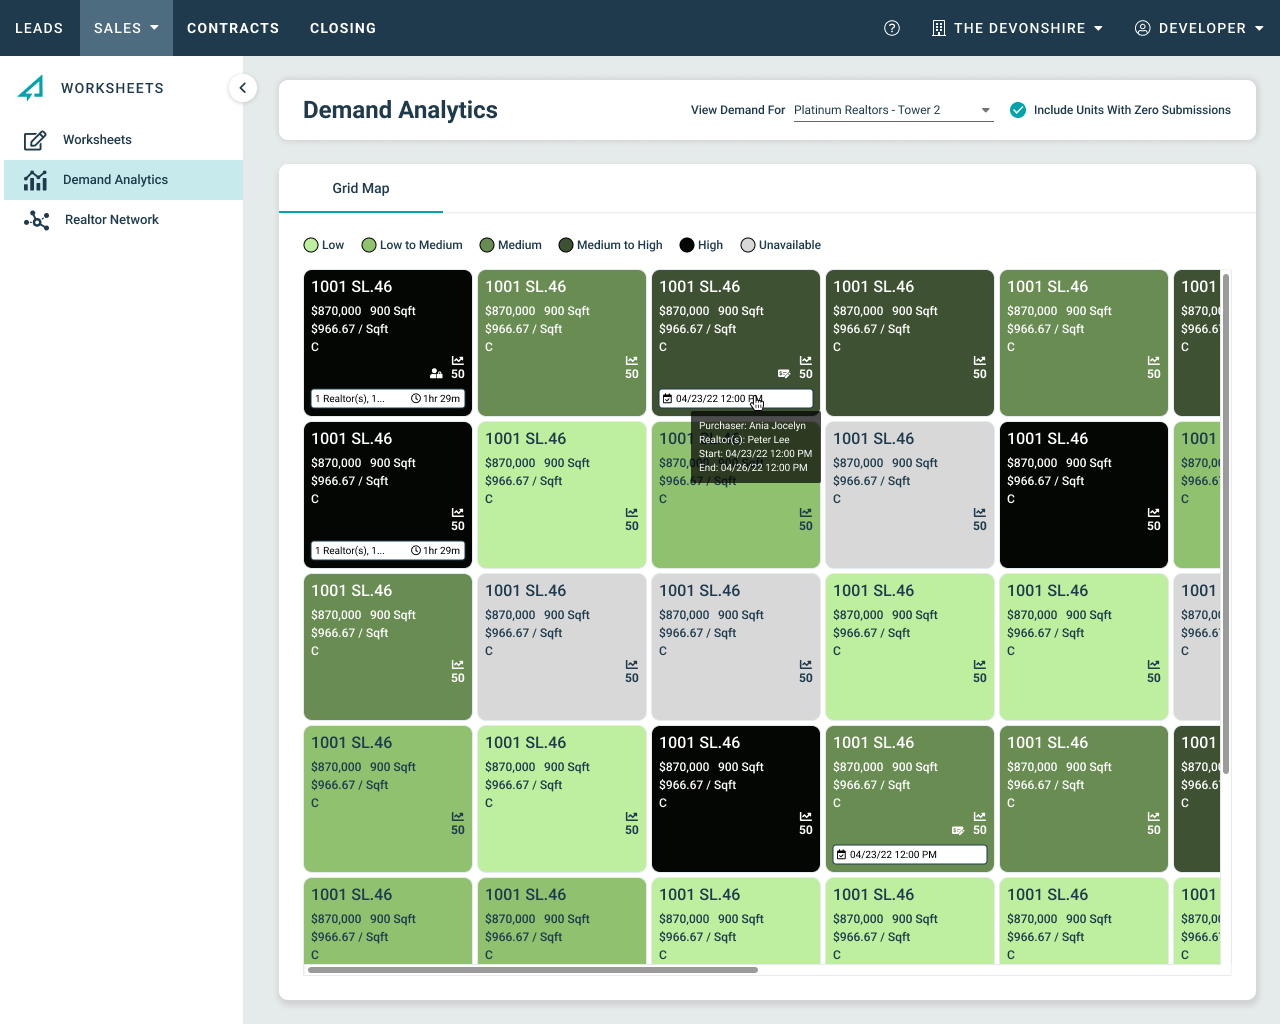1280x1024 pixels.
Task: Click the Demand Analytics bar chart icon
Action: (x=35, y=180)
